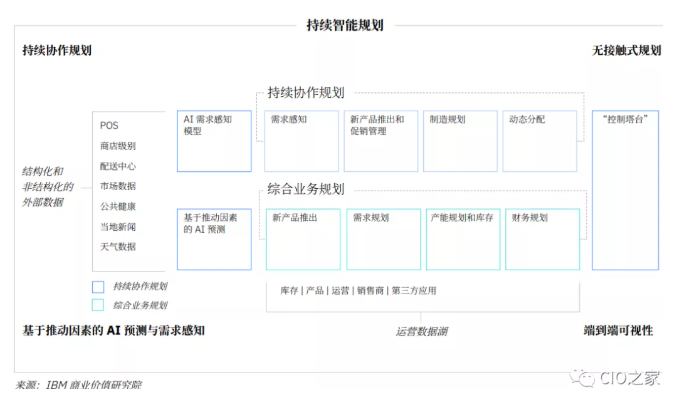Select the 动态分配 box

(540, 141)
